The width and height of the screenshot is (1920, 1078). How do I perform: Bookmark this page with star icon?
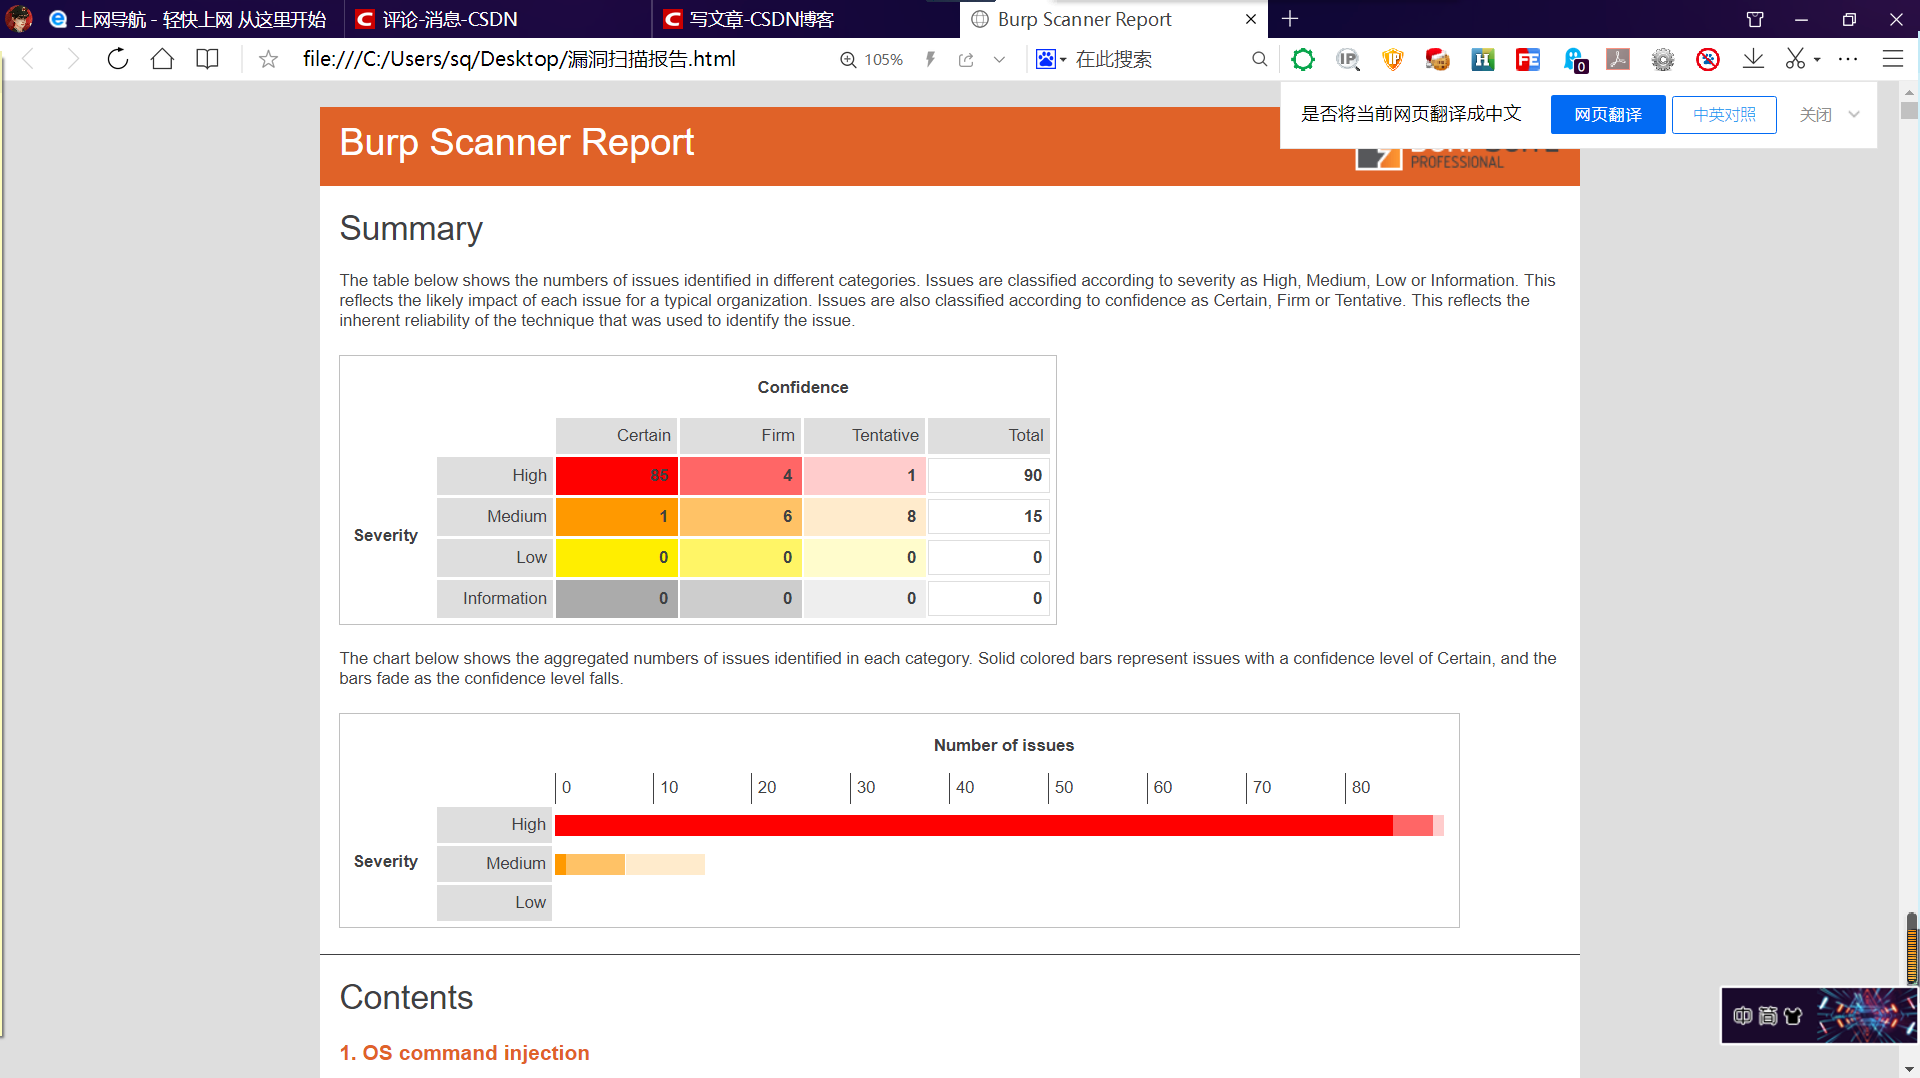268,59
